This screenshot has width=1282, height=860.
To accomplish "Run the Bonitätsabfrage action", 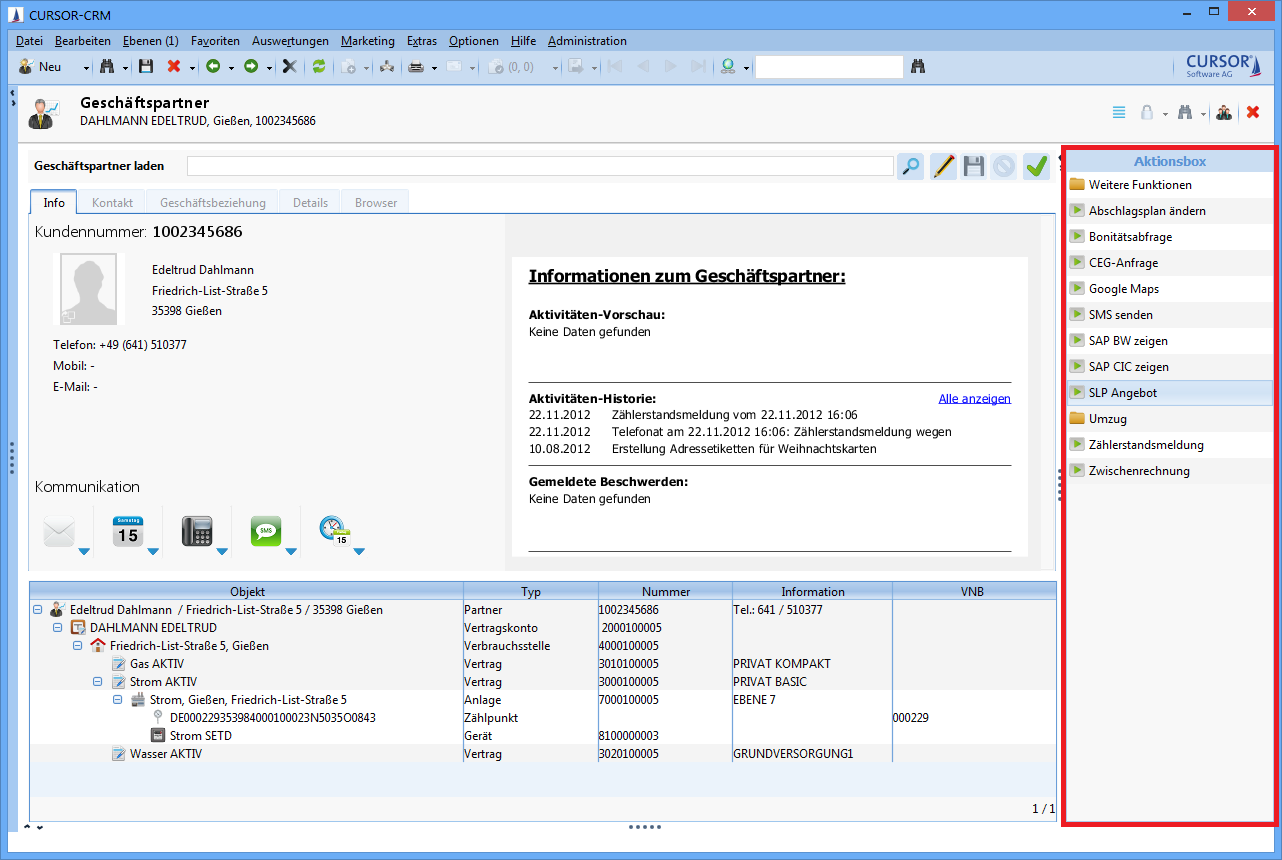I will pyautogui.click(x=1130, y=237).
